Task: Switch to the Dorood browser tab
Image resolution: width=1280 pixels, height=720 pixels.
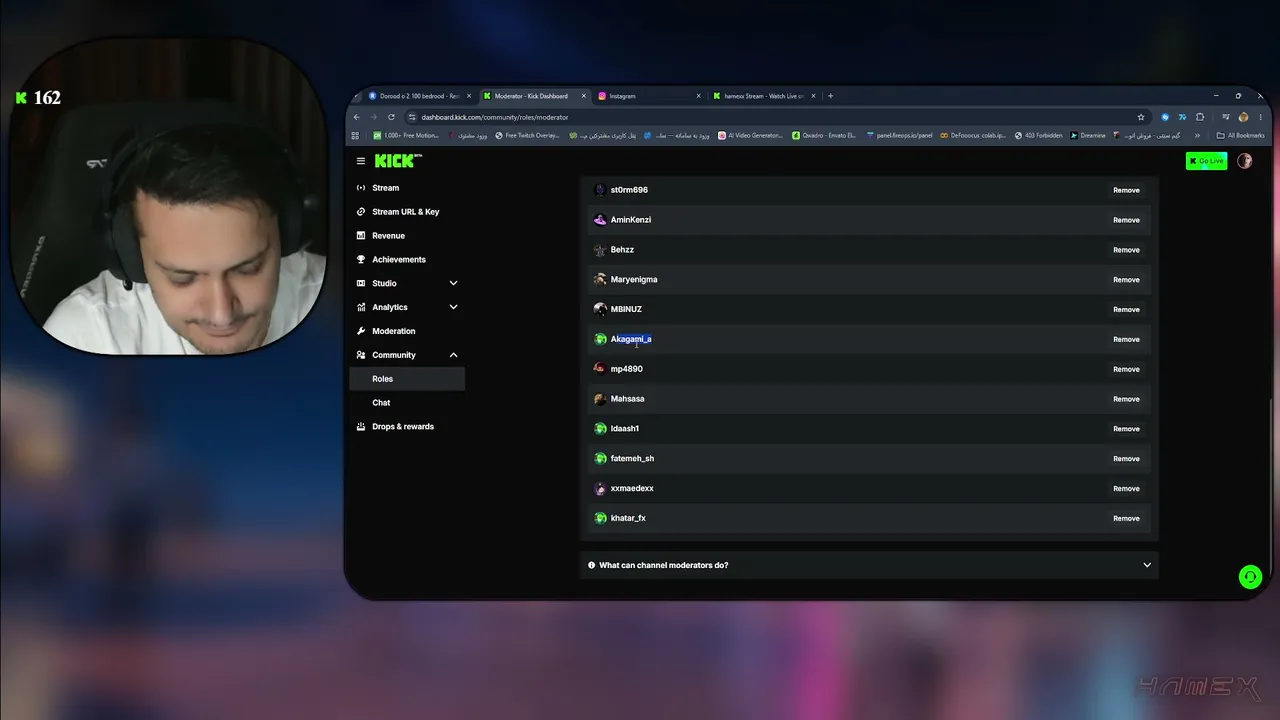Action: pyautogui.click(x=420, y=96)
